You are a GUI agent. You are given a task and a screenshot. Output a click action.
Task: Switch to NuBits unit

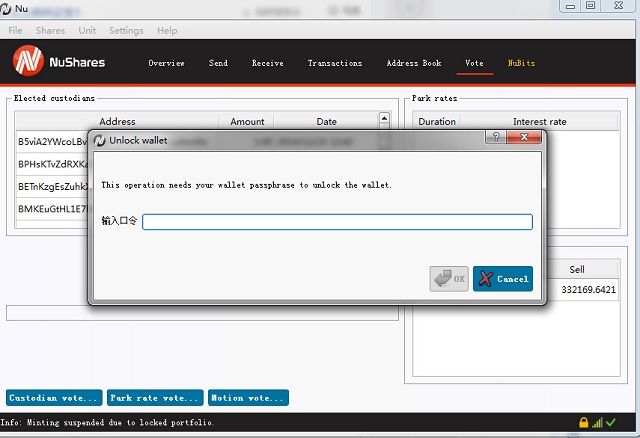521,63
